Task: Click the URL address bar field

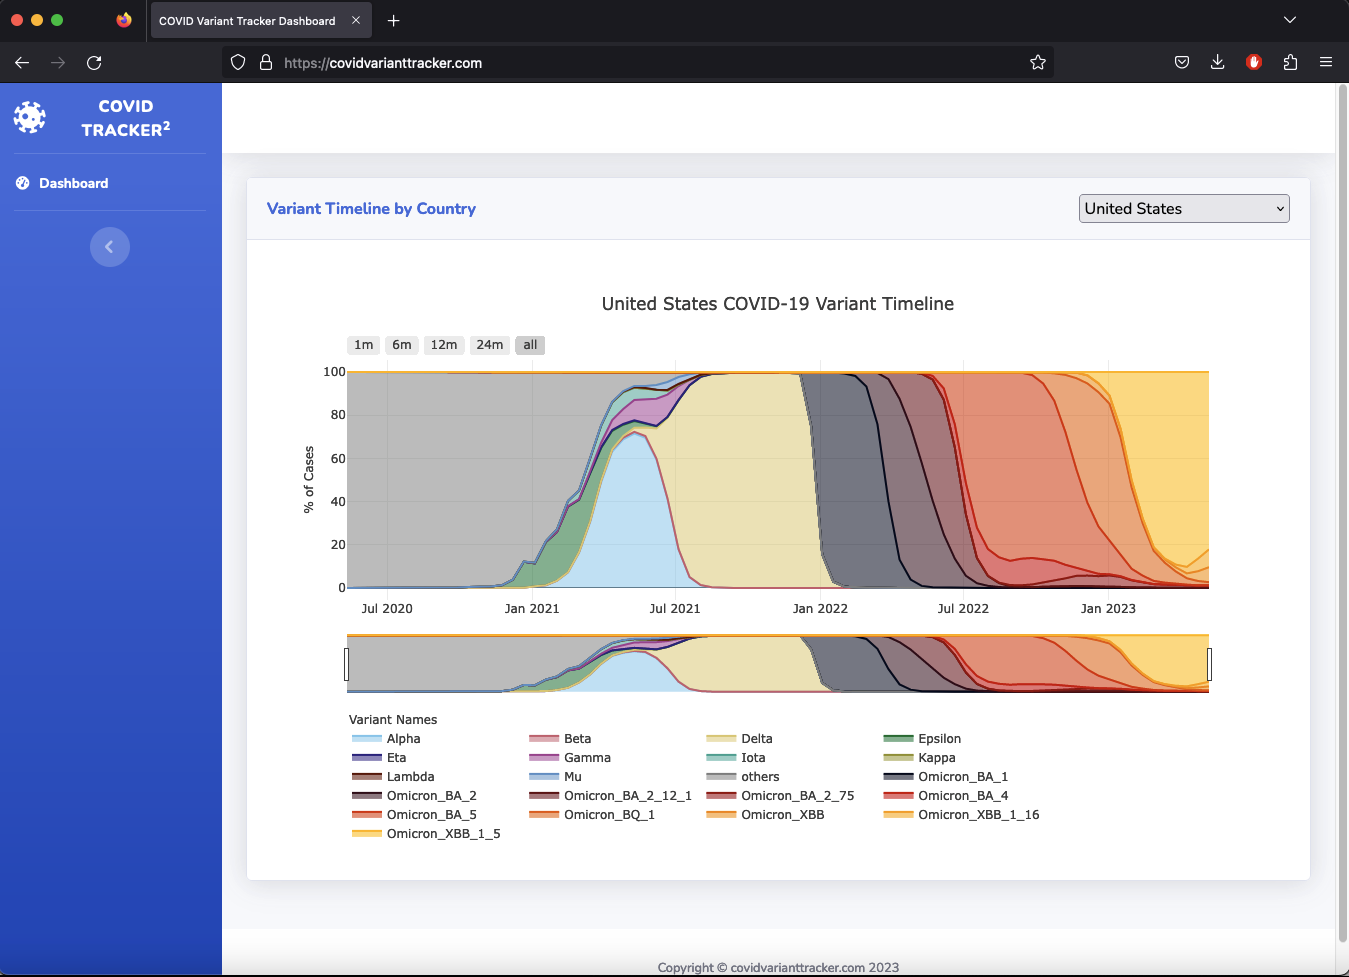Action: click(650, 62)
